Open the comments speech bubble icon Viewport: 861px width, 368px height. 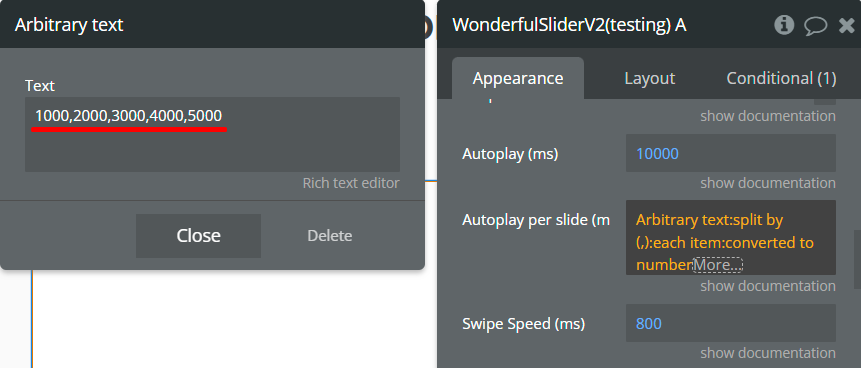click(x=815, y=25)
